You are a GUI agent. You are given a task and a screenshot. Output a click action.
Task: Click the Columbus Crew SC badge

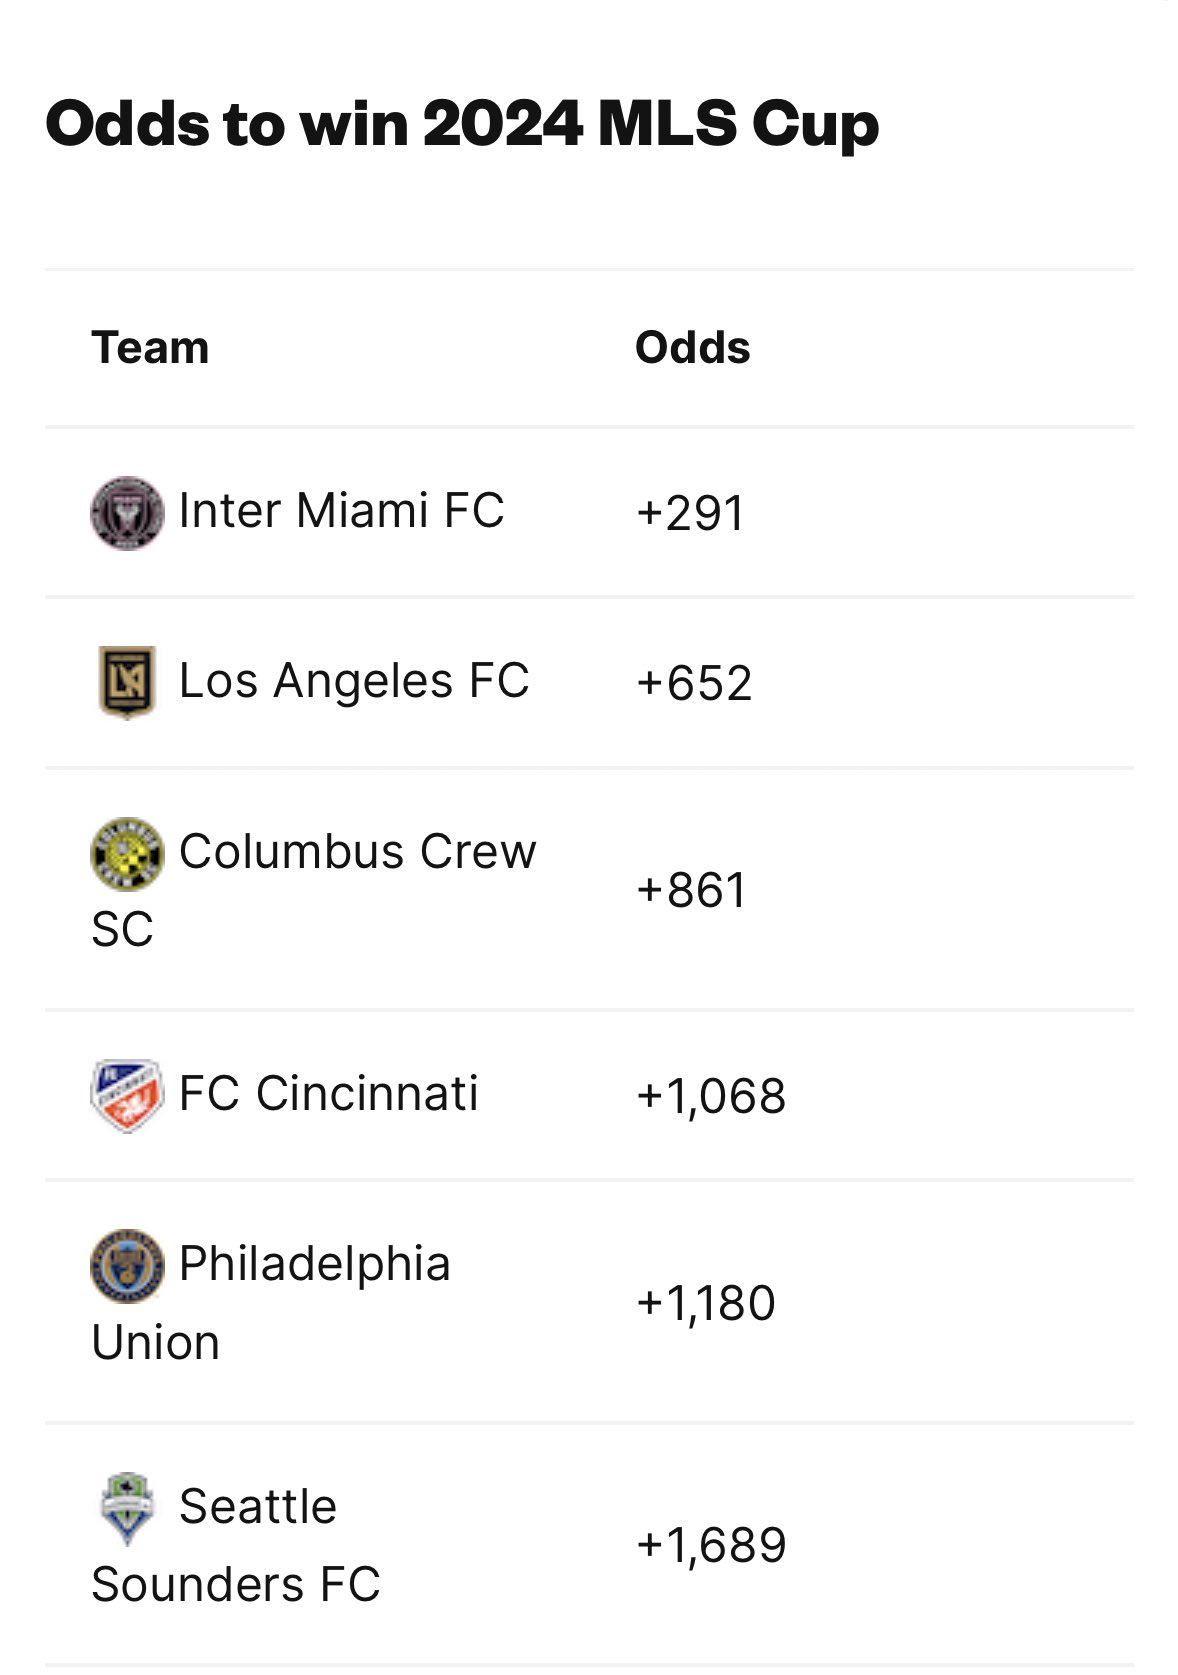pos(127,854)
